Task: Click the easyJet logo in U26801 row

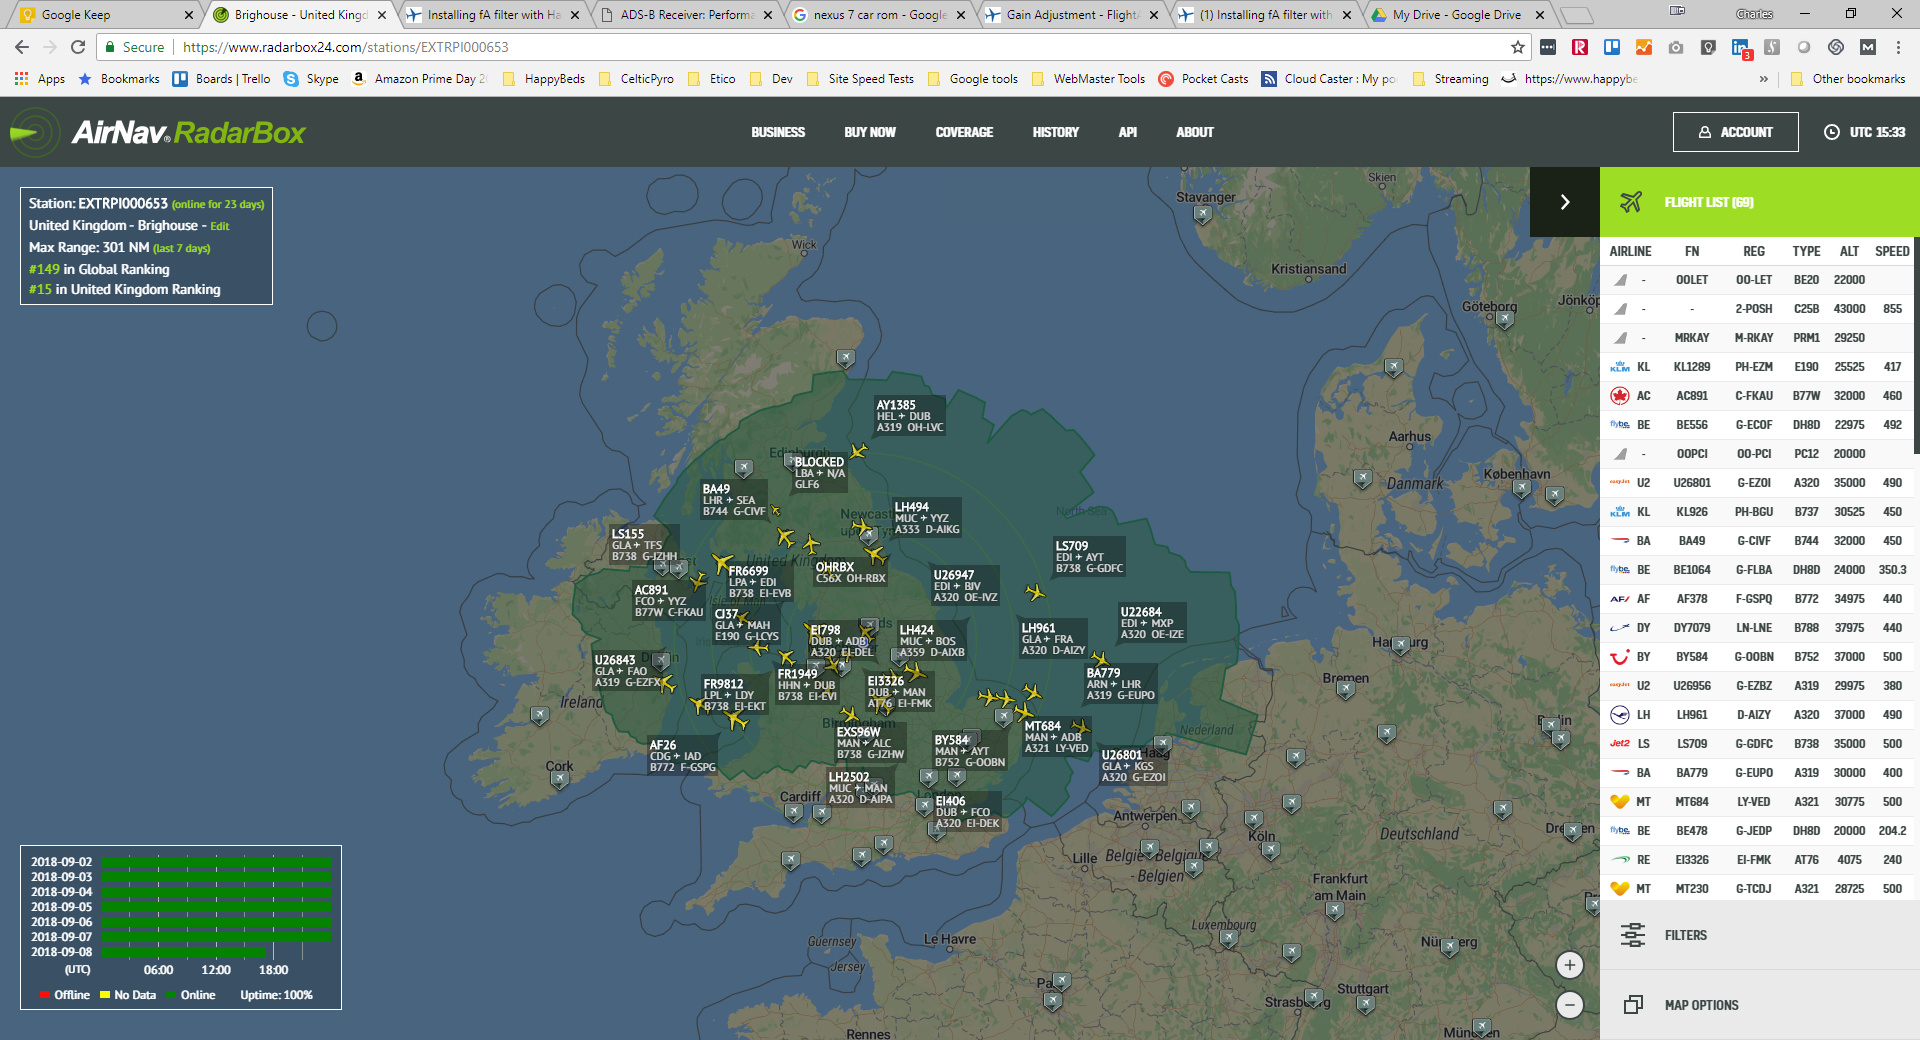Action: [x=1620, y=483]
